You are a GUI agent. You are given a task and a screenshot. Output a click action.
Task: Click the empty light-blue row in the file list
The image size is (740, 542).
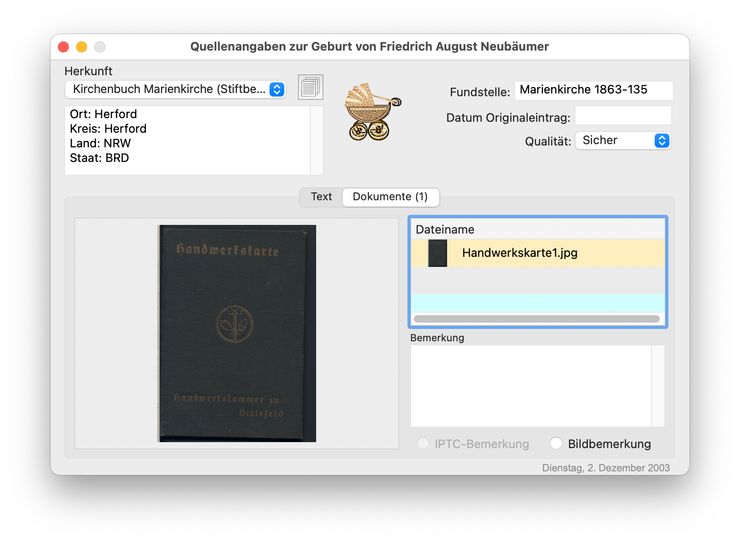click(x=537, y=302)
